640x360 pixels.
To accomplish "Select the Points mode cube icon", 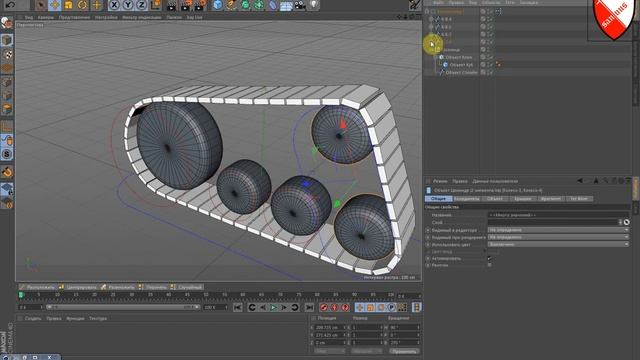I will (7, 82).
